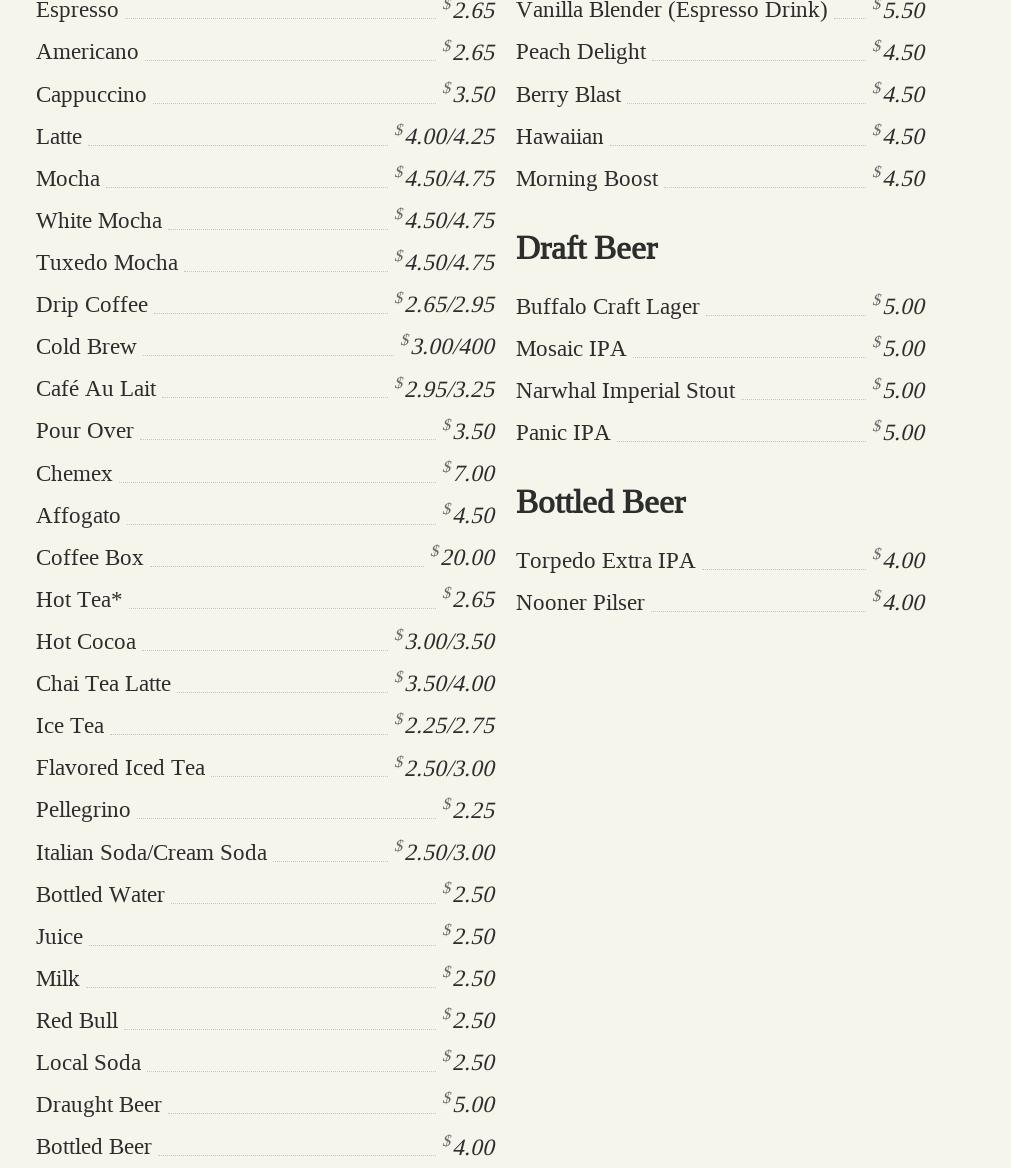The width and height of the screenshot is (1011, 1168).
Task: Click Italian Soda/Cream Soda item
Action: coord(151,852)
